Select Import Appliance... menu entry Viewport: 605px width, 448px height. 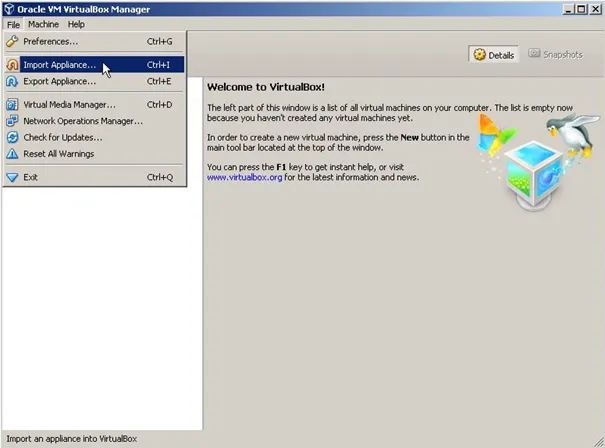(95, 65)
